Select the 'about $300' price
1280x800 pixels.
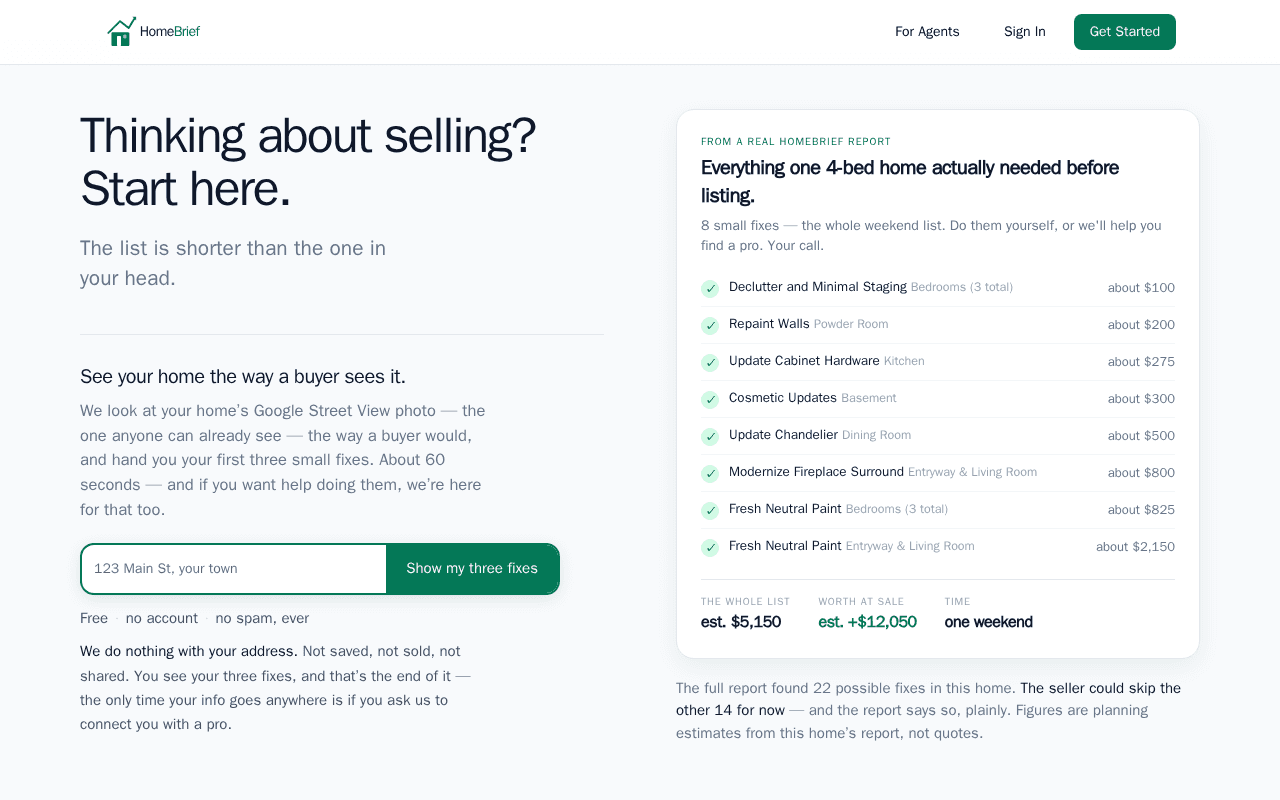1141,399
